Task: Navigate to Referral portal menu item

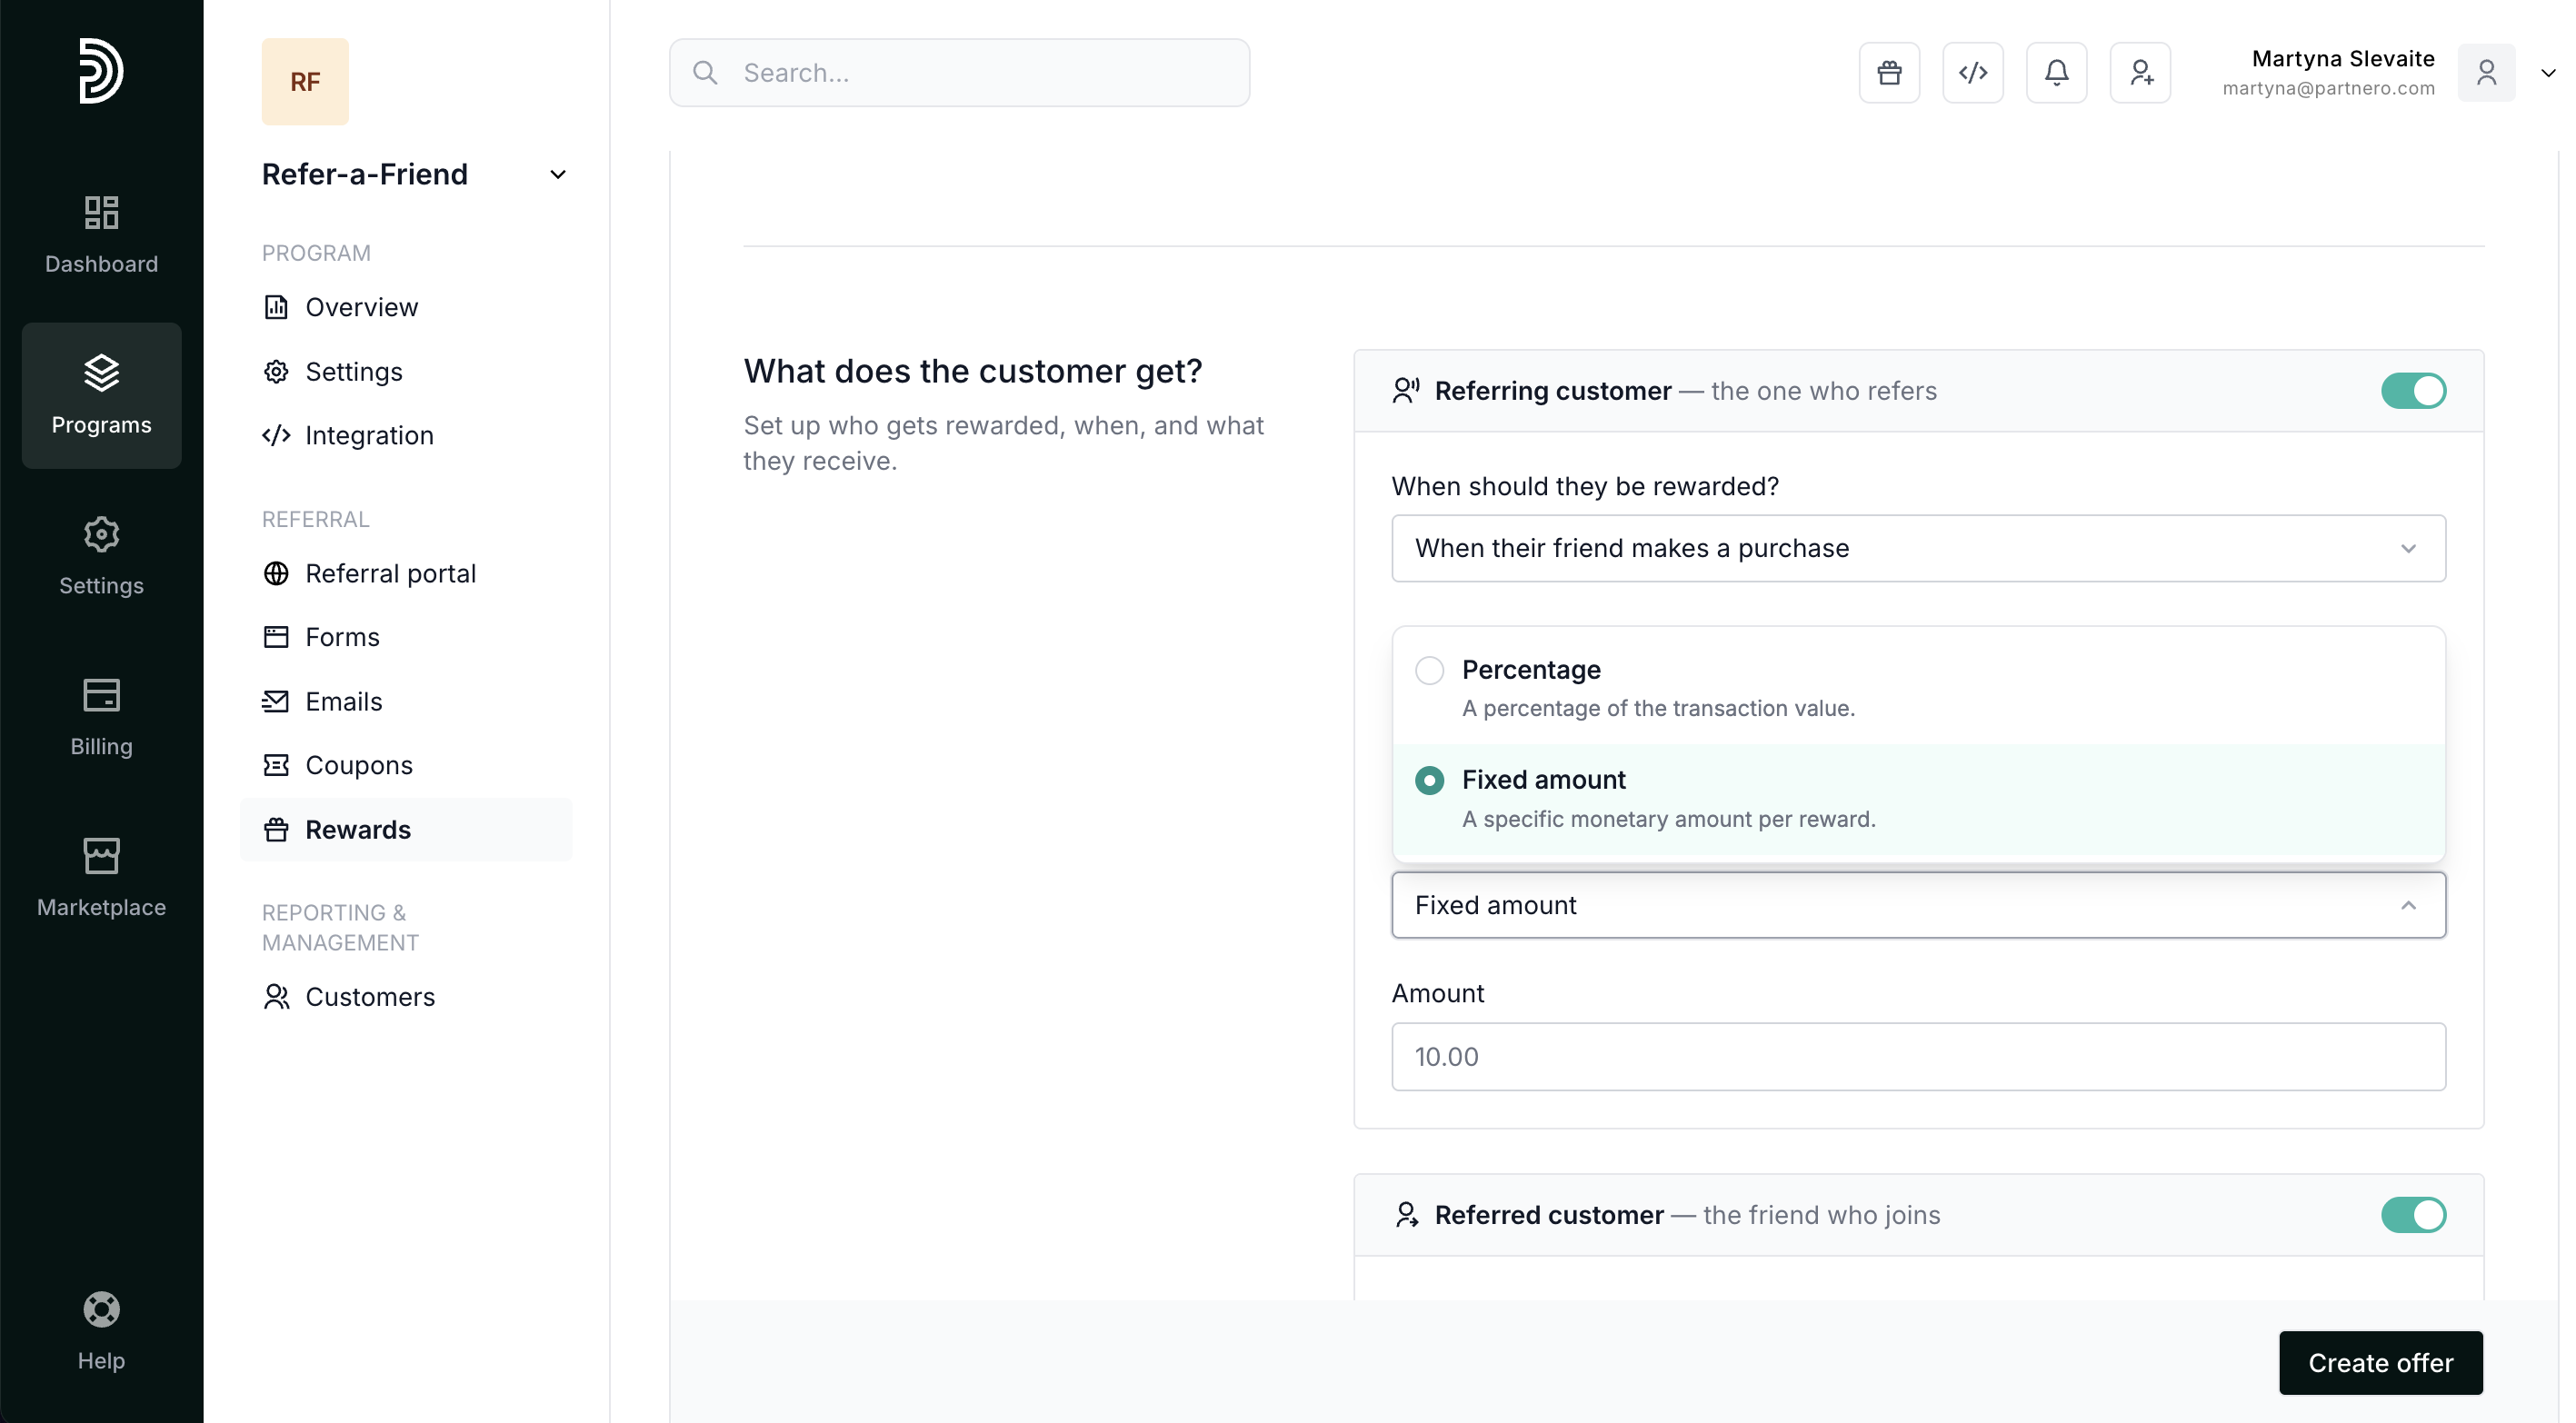Action: coord(390,573)
